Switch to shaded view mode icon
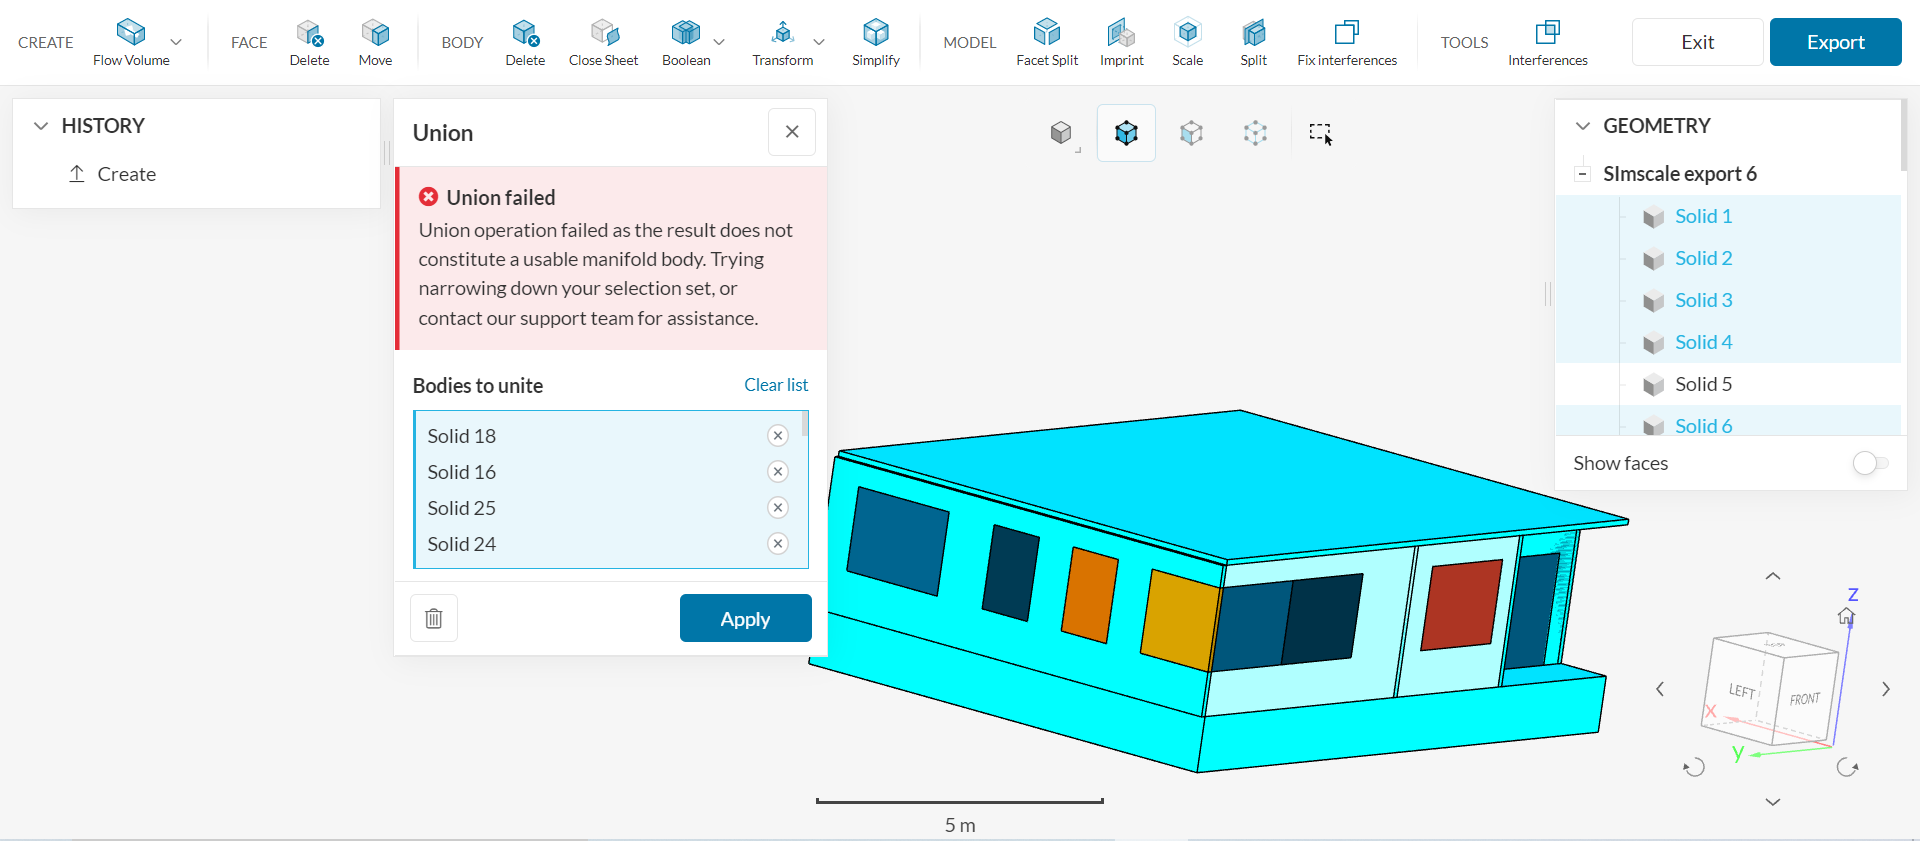Image resolution: width=1920 pixels, height=841 pixels. point(1061,132)
